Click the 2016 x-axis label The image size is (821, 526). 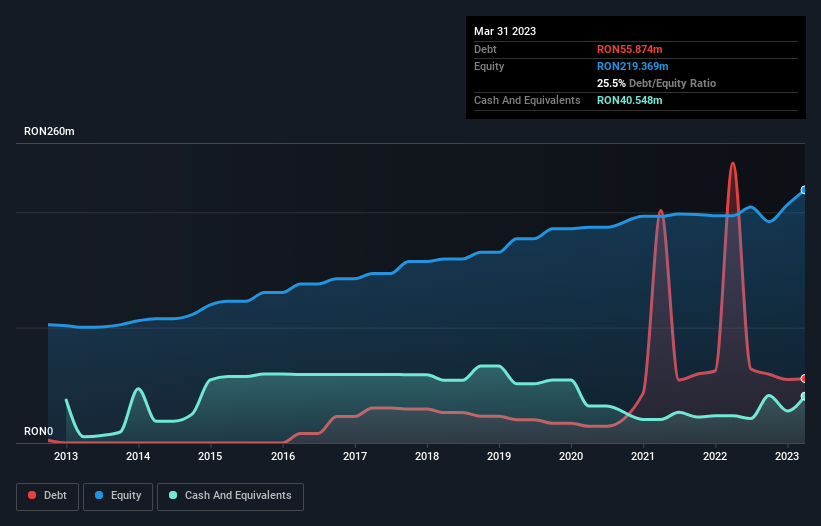(x=283, y=456)
